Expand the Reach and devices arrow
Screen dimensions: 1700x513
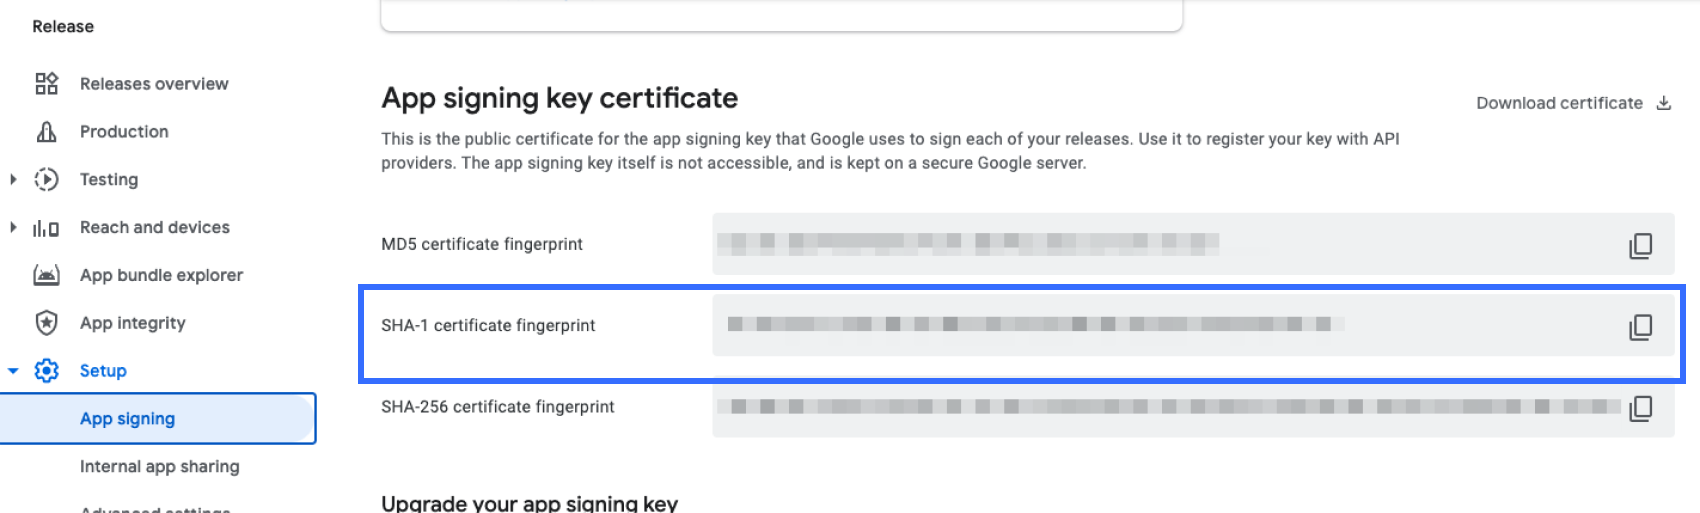pyautogui.click(x=13, y=228)
